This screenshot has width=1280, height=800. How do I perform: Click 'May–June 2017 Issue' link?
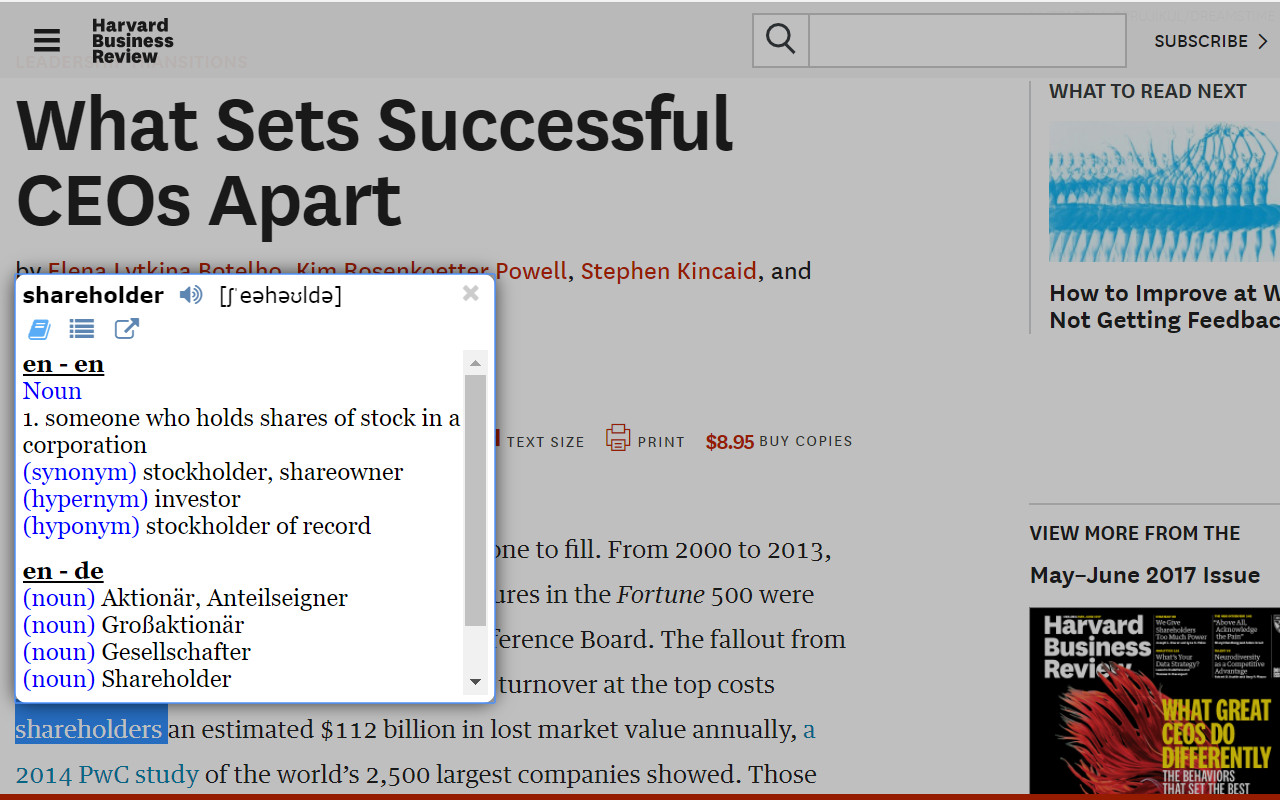click(1145, 575)
